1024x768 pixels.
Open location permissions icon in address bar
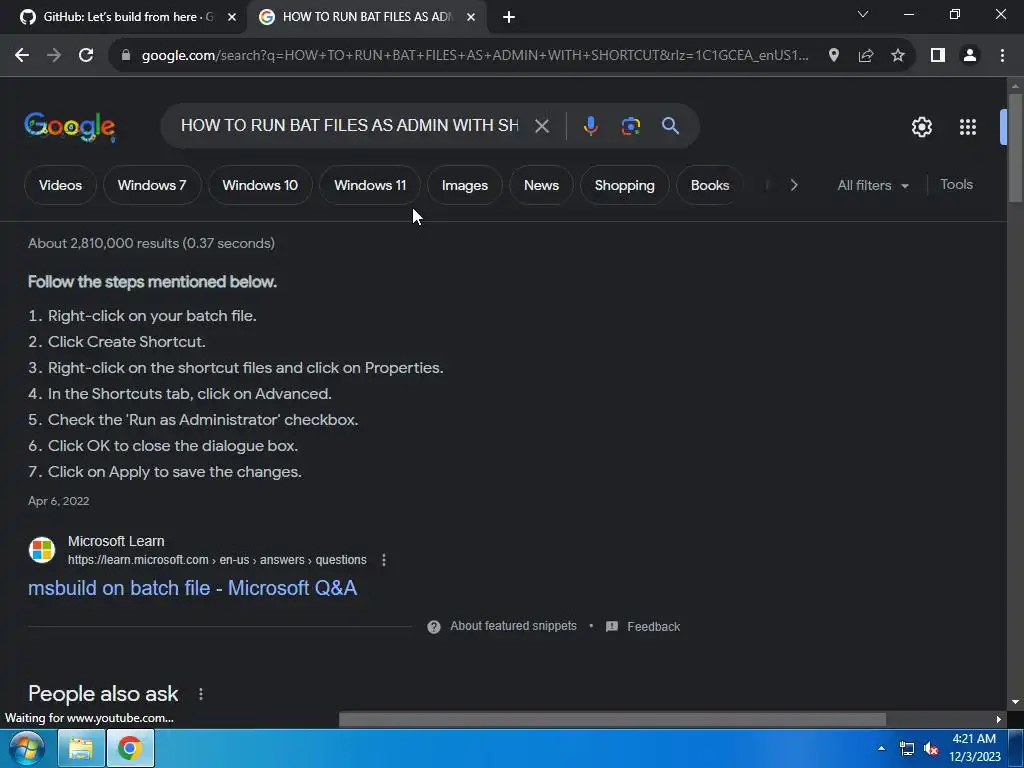tap(833, 56)
